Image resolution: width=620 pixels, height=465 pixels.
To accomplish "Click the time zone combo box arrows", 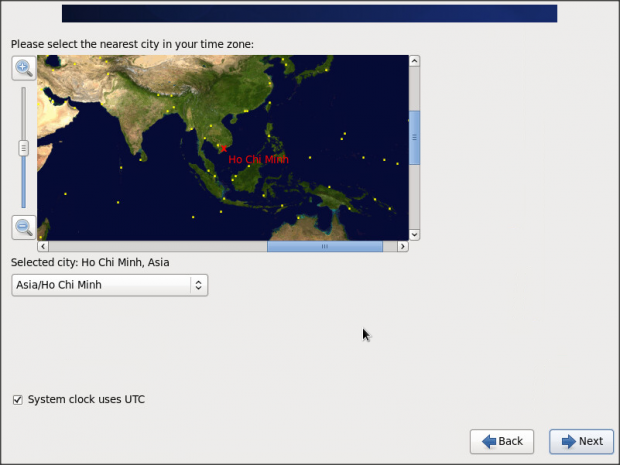I will point(198,285).
